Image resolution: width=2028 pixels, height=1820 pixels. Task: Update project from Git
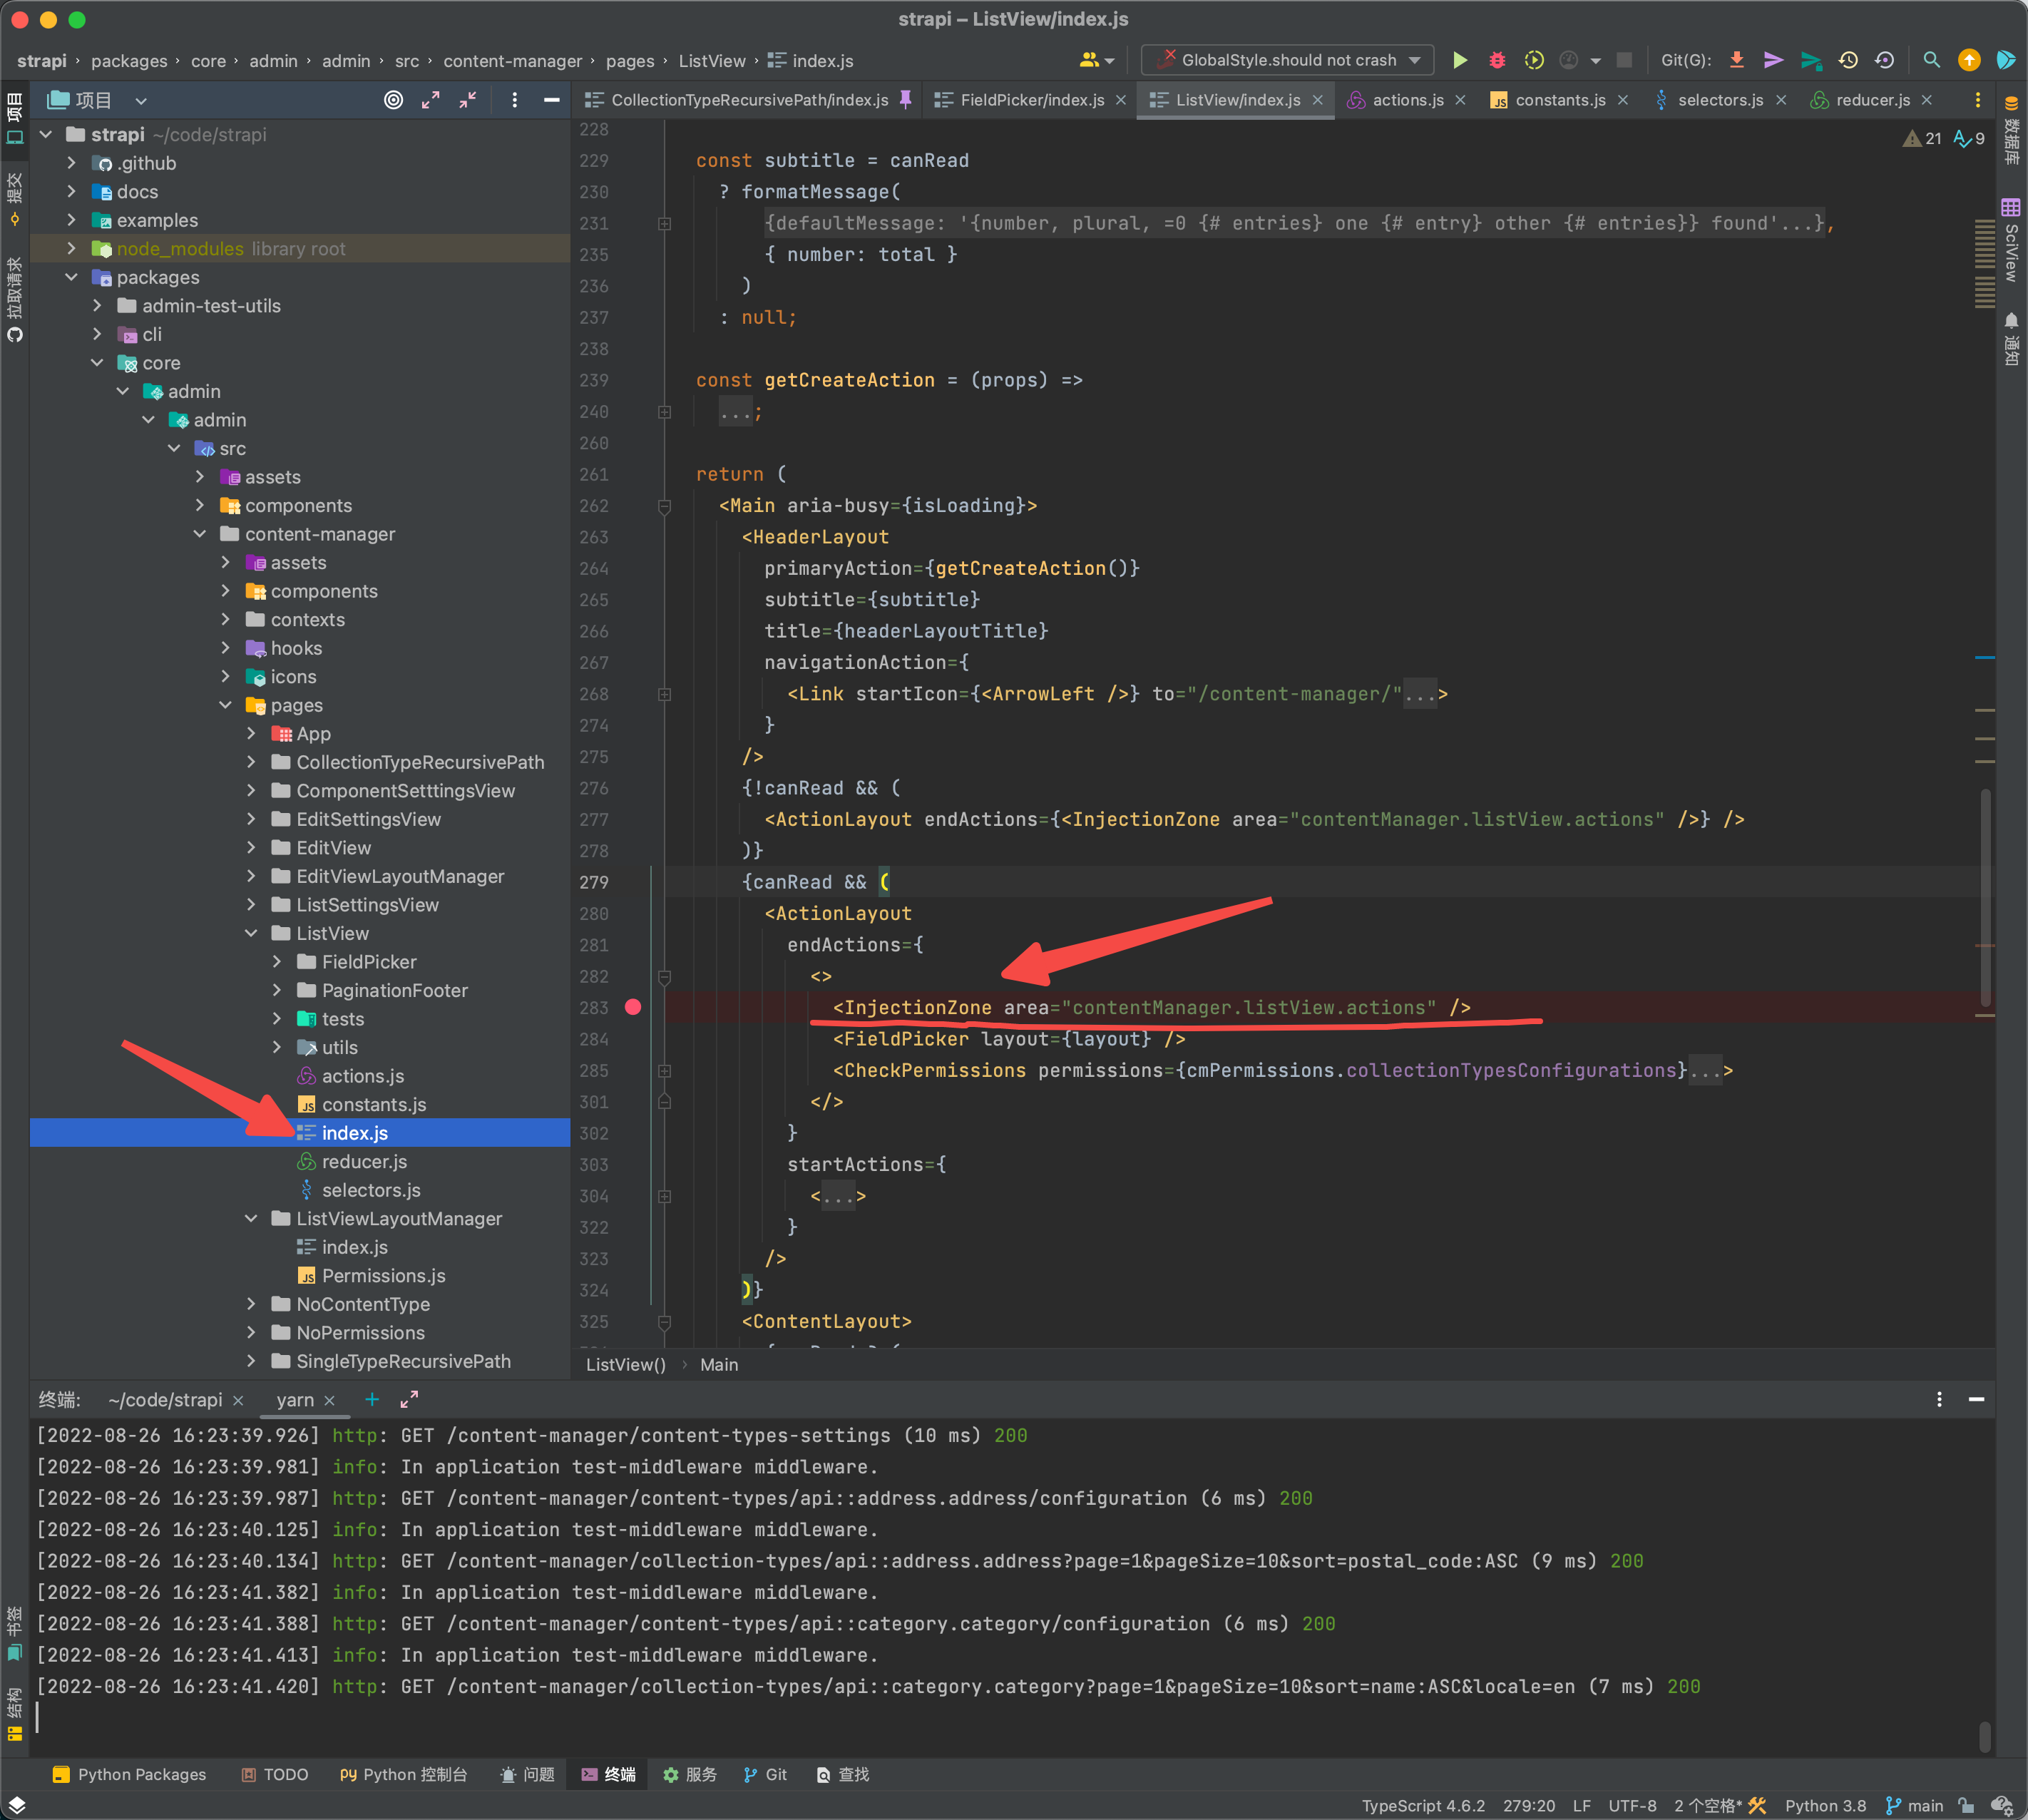point(1737,60)
